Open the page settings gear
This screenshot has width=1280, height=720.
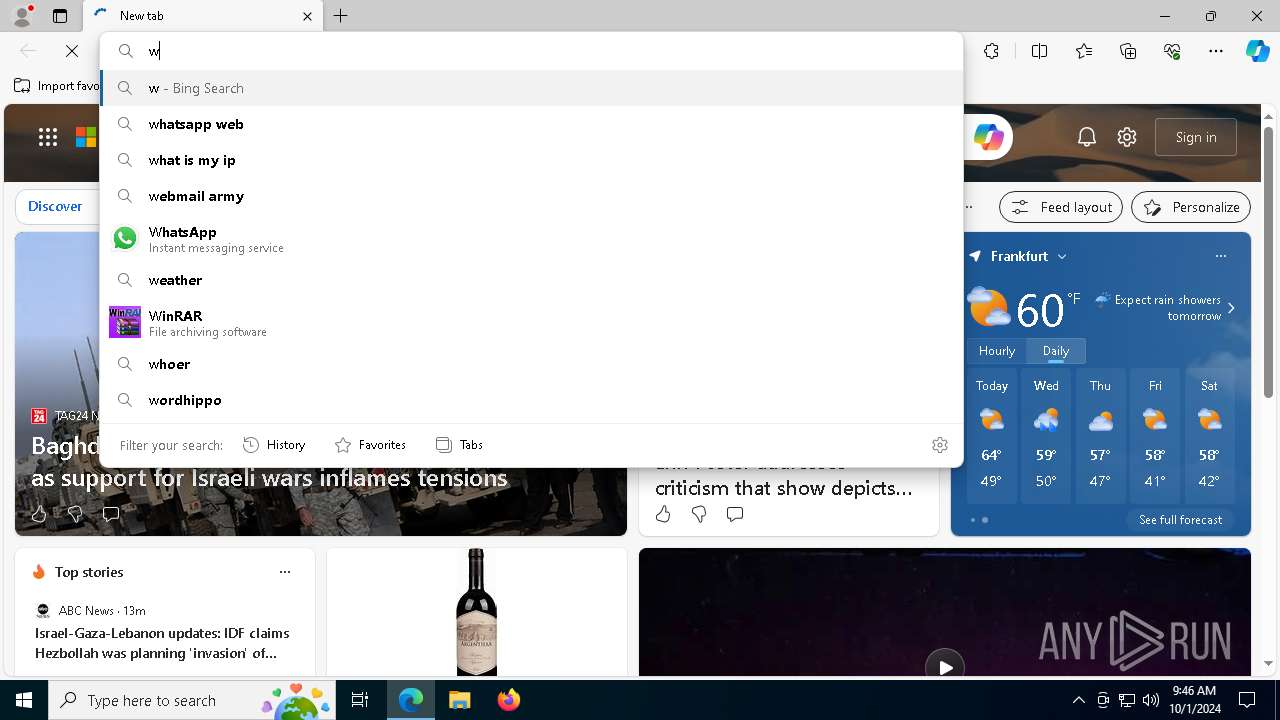tap(1127, 137)
